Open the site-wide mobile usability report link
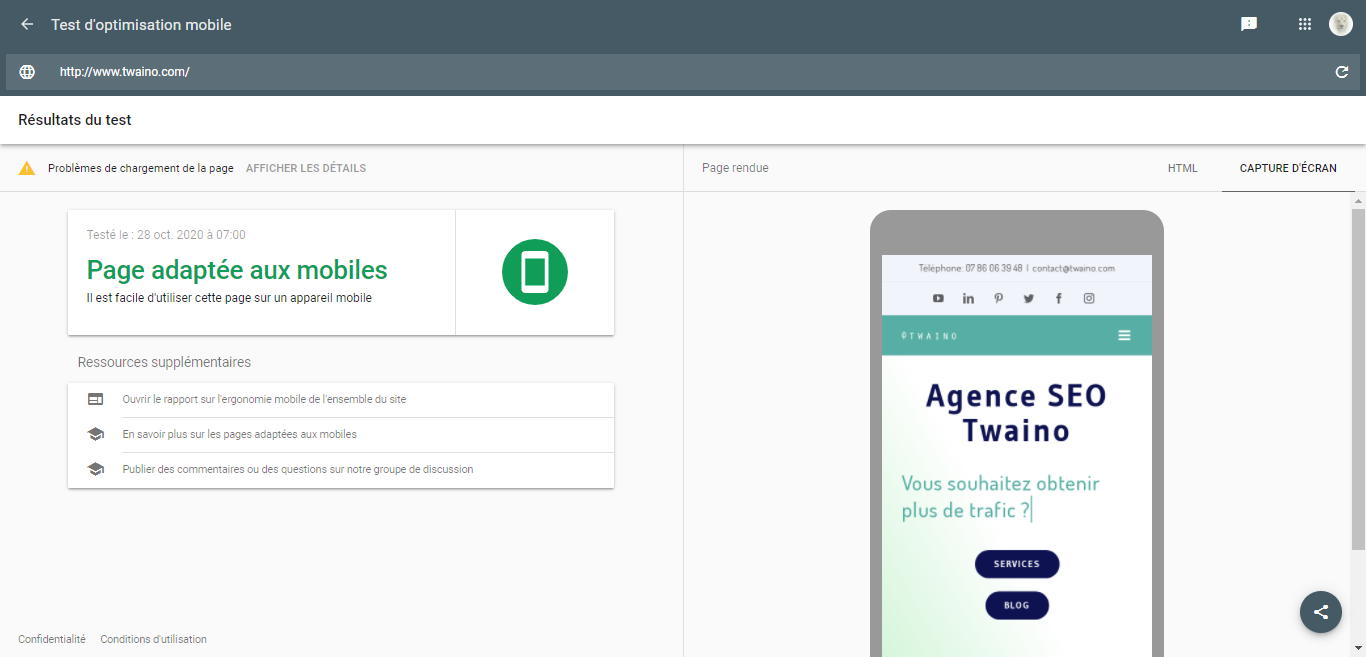This screenshot has height=657, width=1366. point(264,399)
